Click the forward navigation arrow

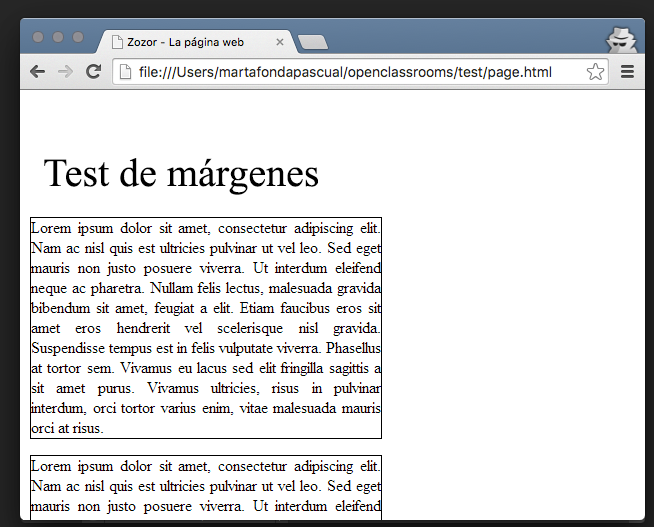[x=65, y=72]
